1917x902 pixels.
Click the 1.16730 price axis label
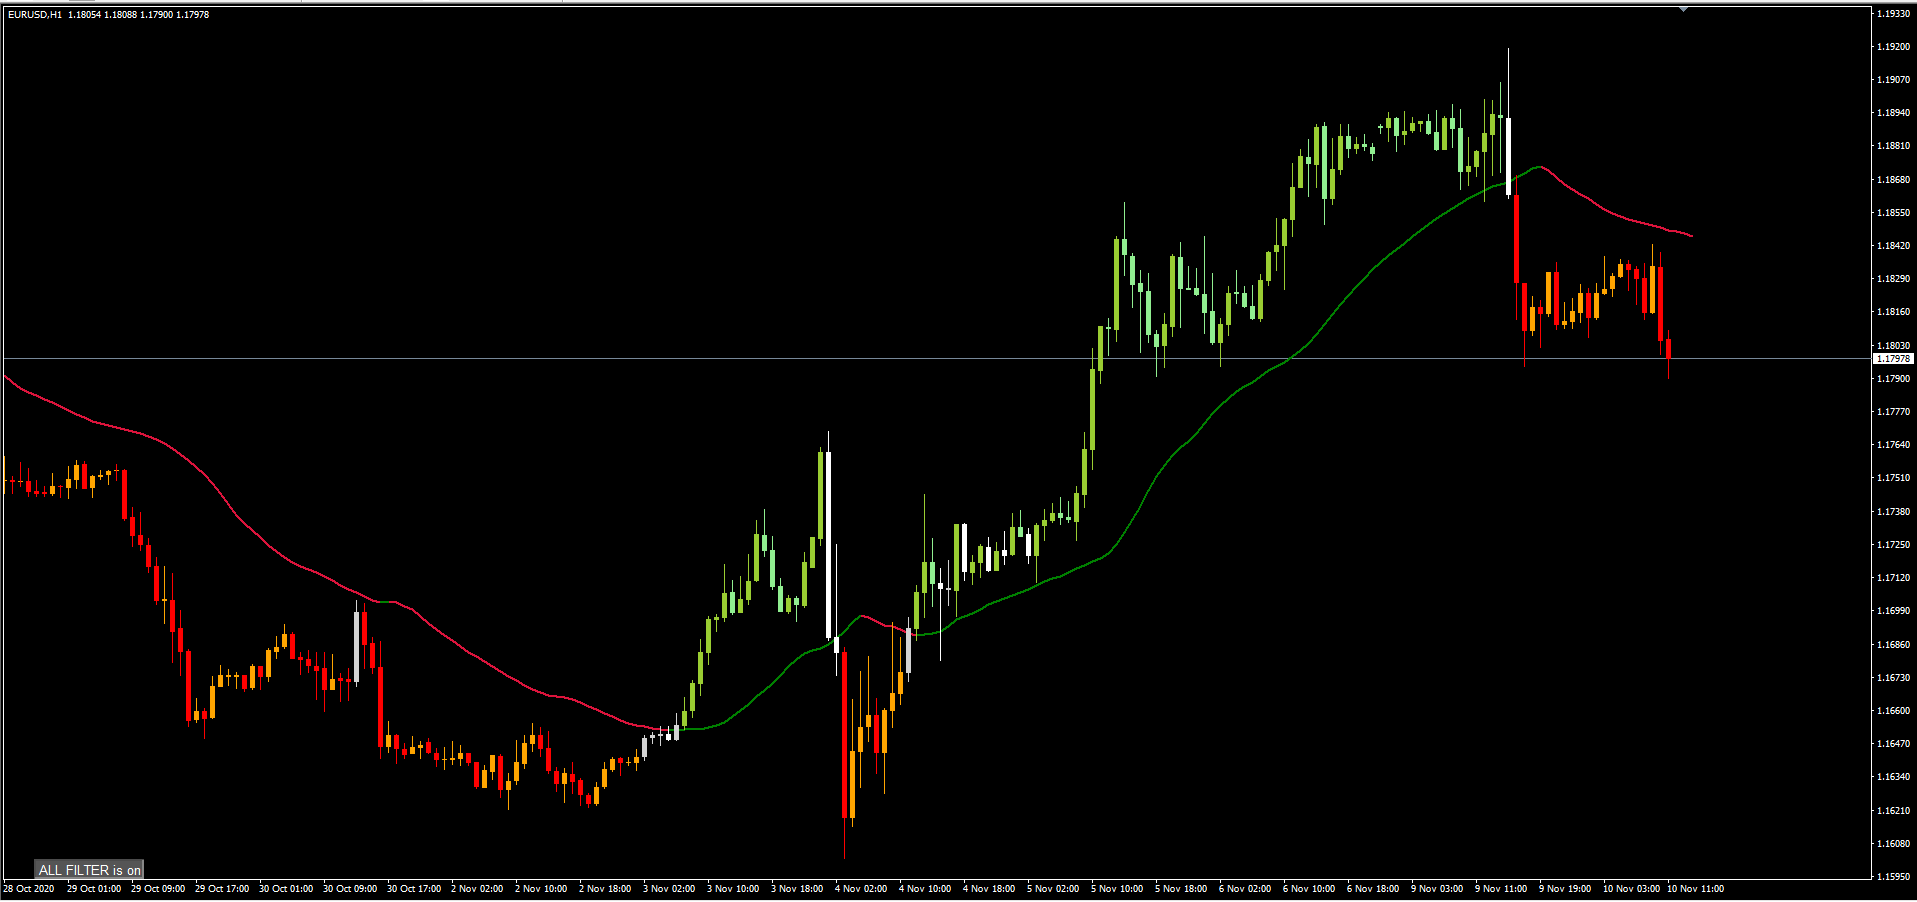tap(1893, 678)
